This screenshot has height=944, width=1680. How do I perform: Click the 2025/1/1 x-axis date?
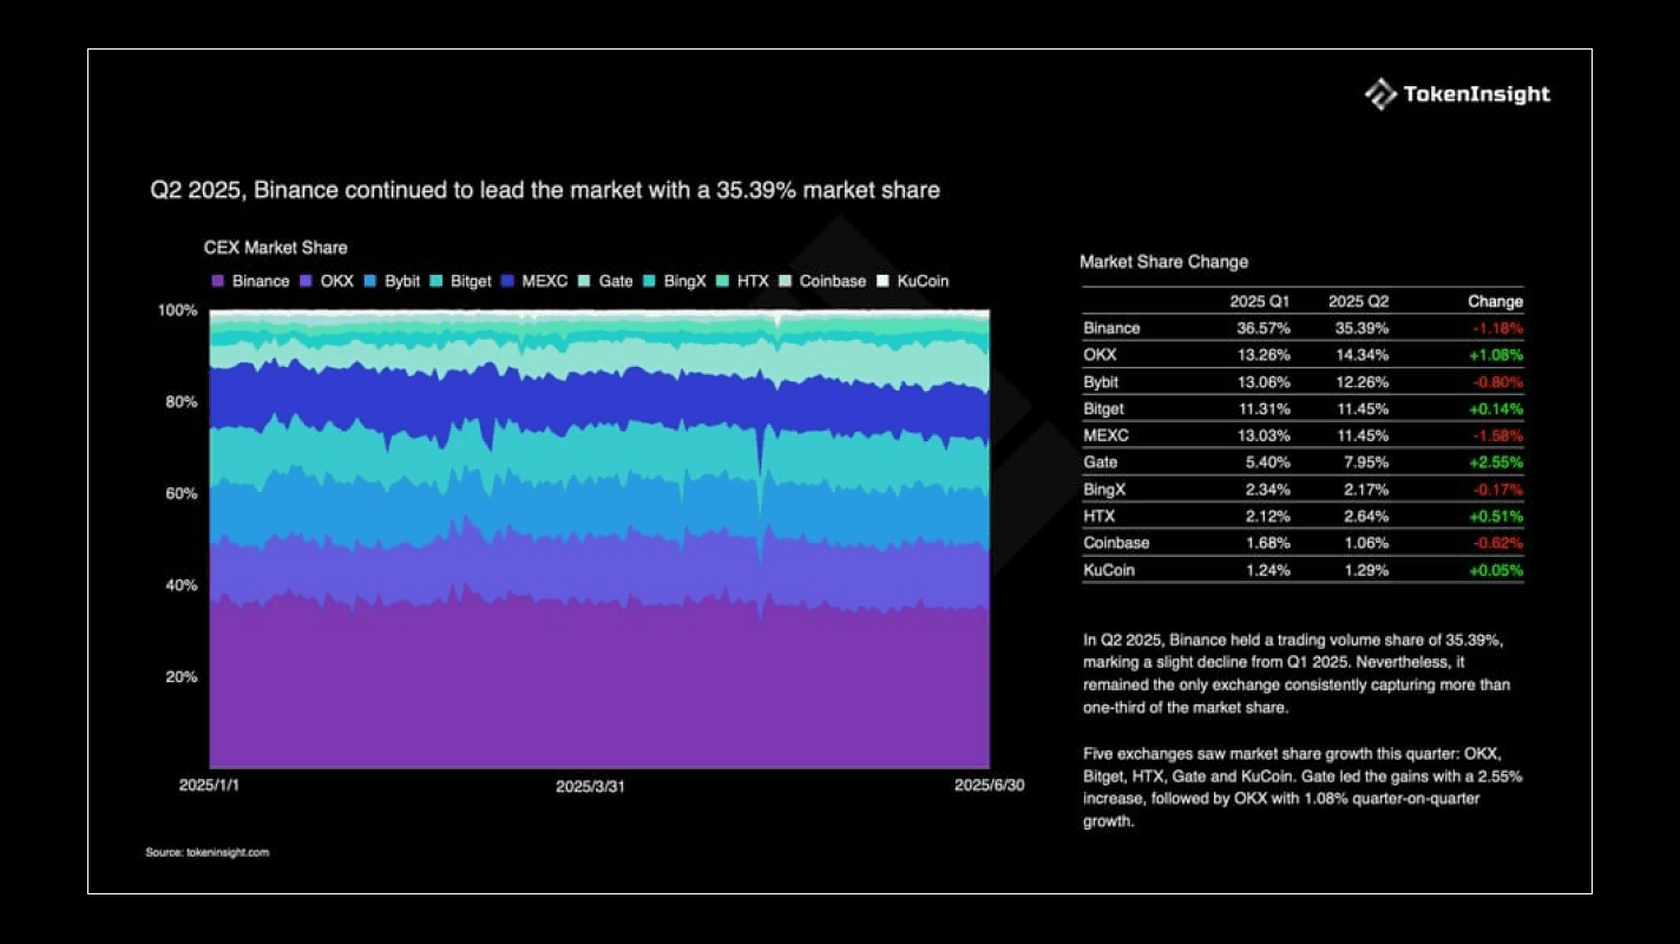(209, 785)
